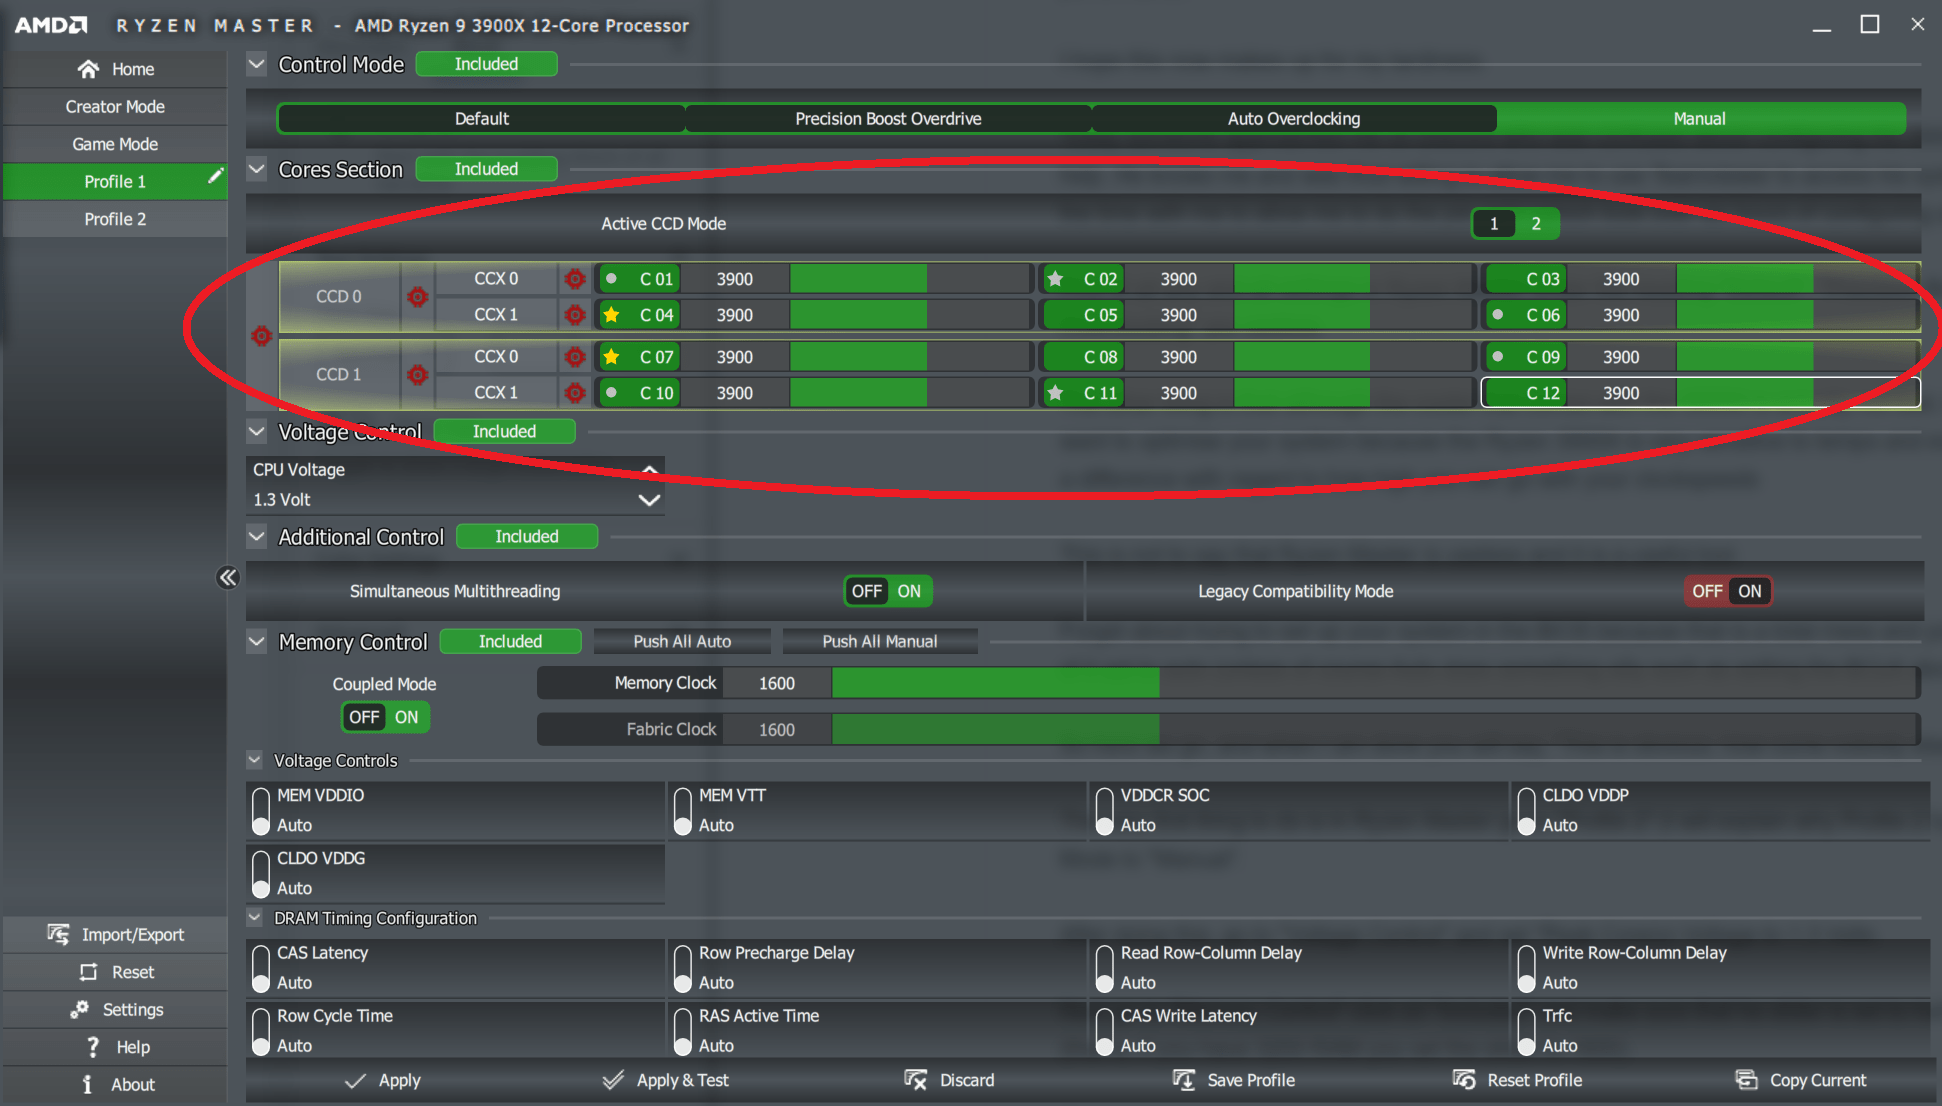Viewport: 1942px width, 1106px height.
Task: Decrease CPU Voltage with down chevron
Action: click(x=649, y=500)
